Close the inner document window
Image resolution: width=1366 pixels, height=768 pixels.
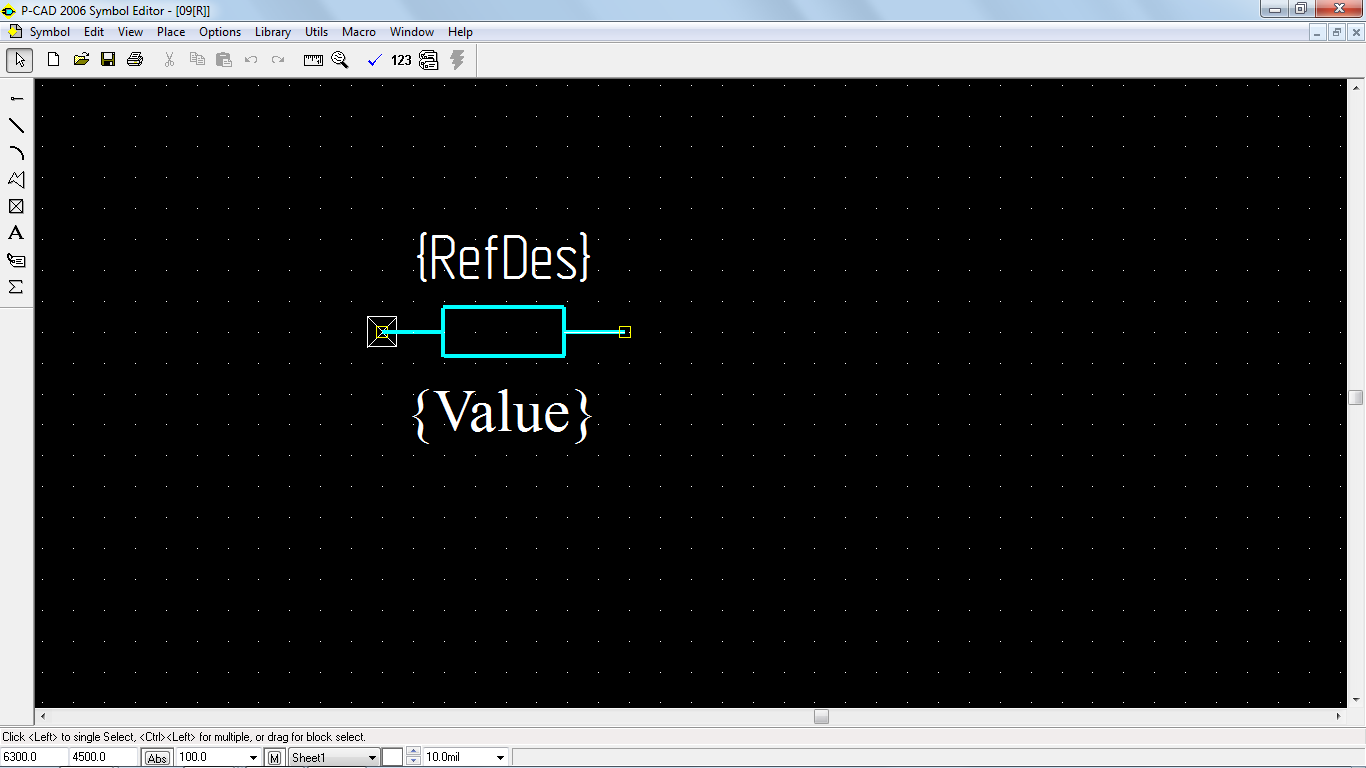pyautogui.click(x=1355, y=32)
